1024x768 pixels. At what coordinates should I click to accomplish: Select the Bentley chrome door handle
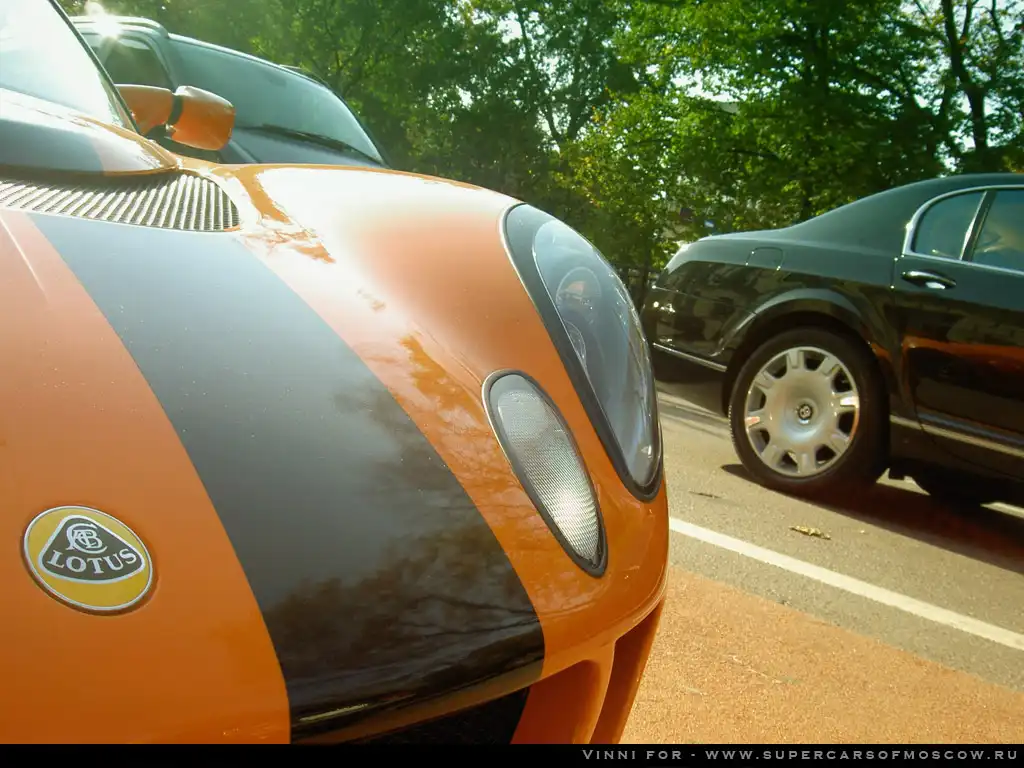[927, 280]
